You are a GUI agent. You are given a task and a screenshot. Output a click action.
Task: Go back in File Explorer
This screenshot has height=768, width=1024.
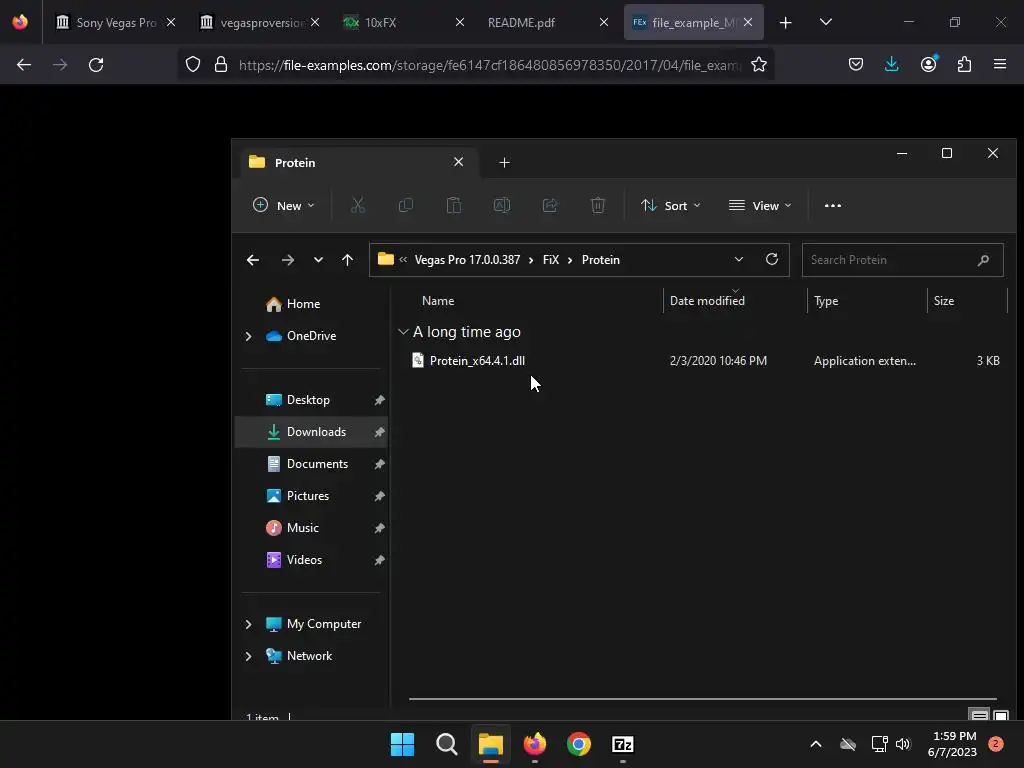coord(253,260)
